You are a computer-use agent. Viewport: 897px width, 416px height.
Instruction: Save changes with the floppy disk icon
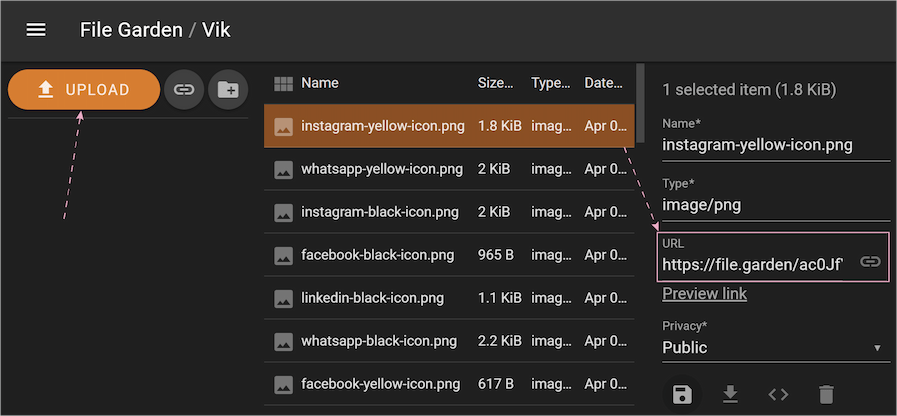click(x=682, y=394)
